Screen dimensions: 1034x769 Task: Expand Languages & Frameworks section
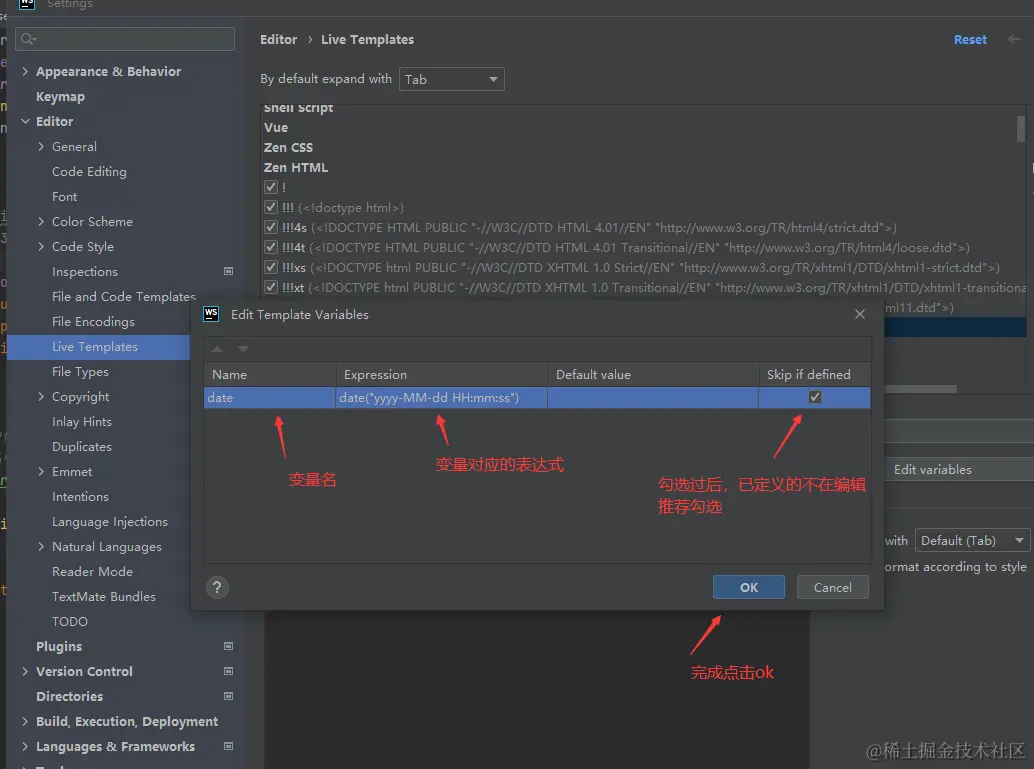tap(25, 747)
